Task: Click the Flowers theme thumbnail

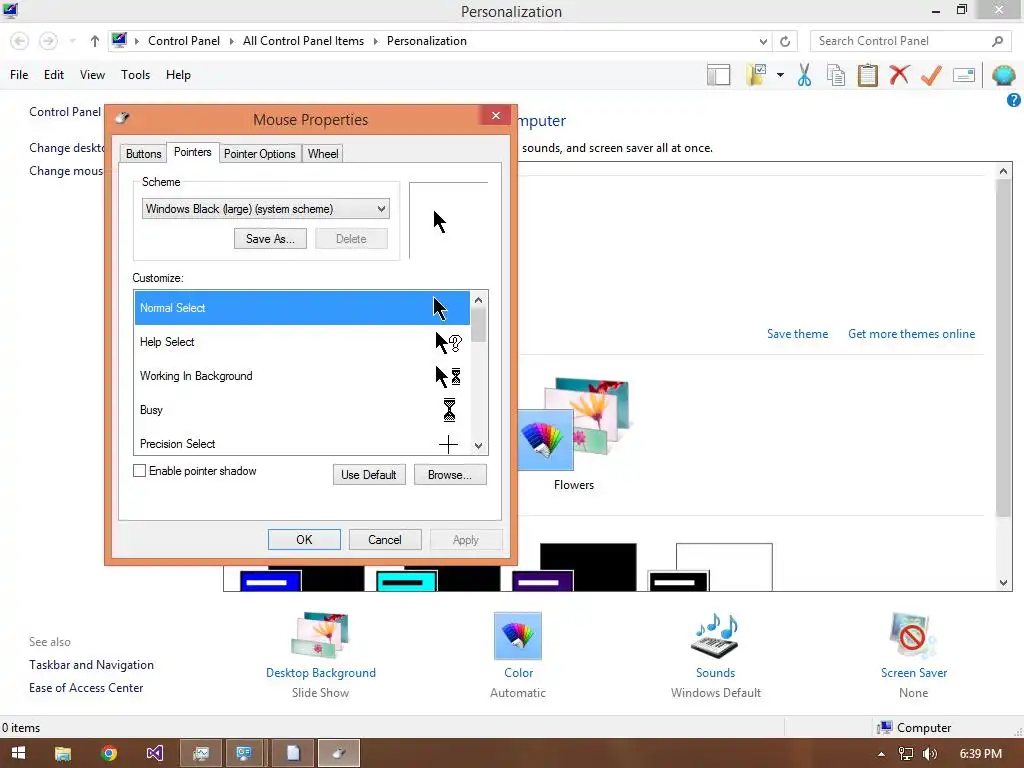Action: tap(573, 424)
